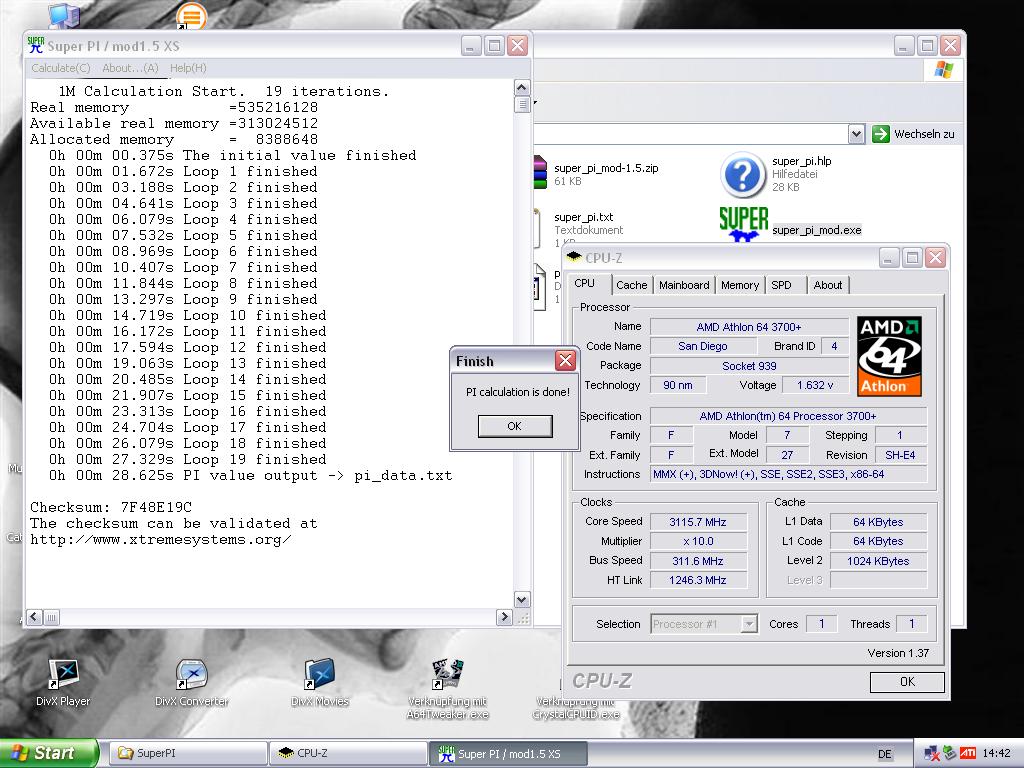Viewport: 1024px width, 768px height.
Task: Maximize the Super PI window
Action: [x=494, y=46]
